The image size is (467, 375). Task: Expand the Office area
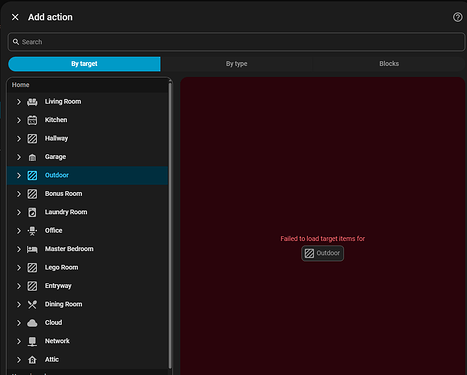(19, 231)
